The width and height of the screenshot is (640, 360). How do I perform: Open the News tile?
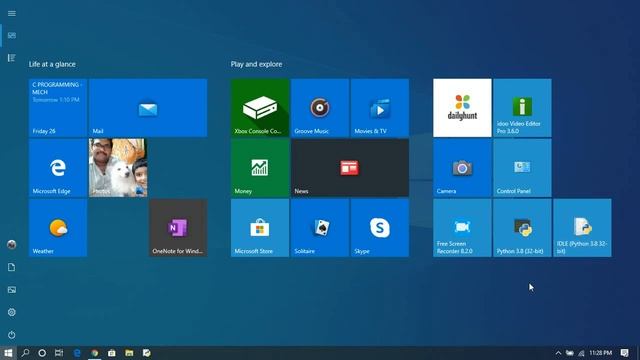point(350,168)
